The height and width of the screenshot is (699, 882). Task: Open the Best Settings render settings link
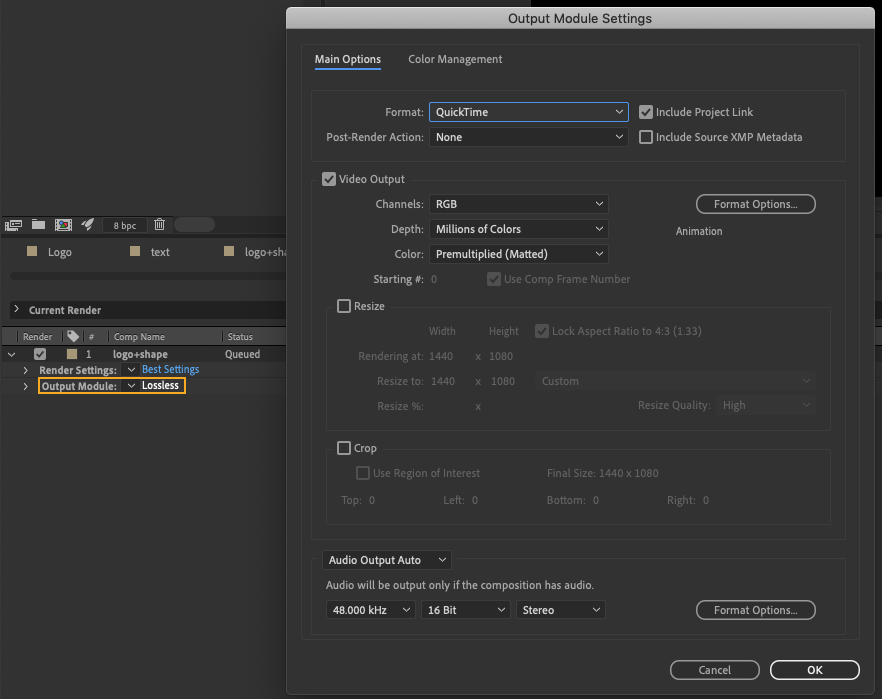[x=170, y=370]
